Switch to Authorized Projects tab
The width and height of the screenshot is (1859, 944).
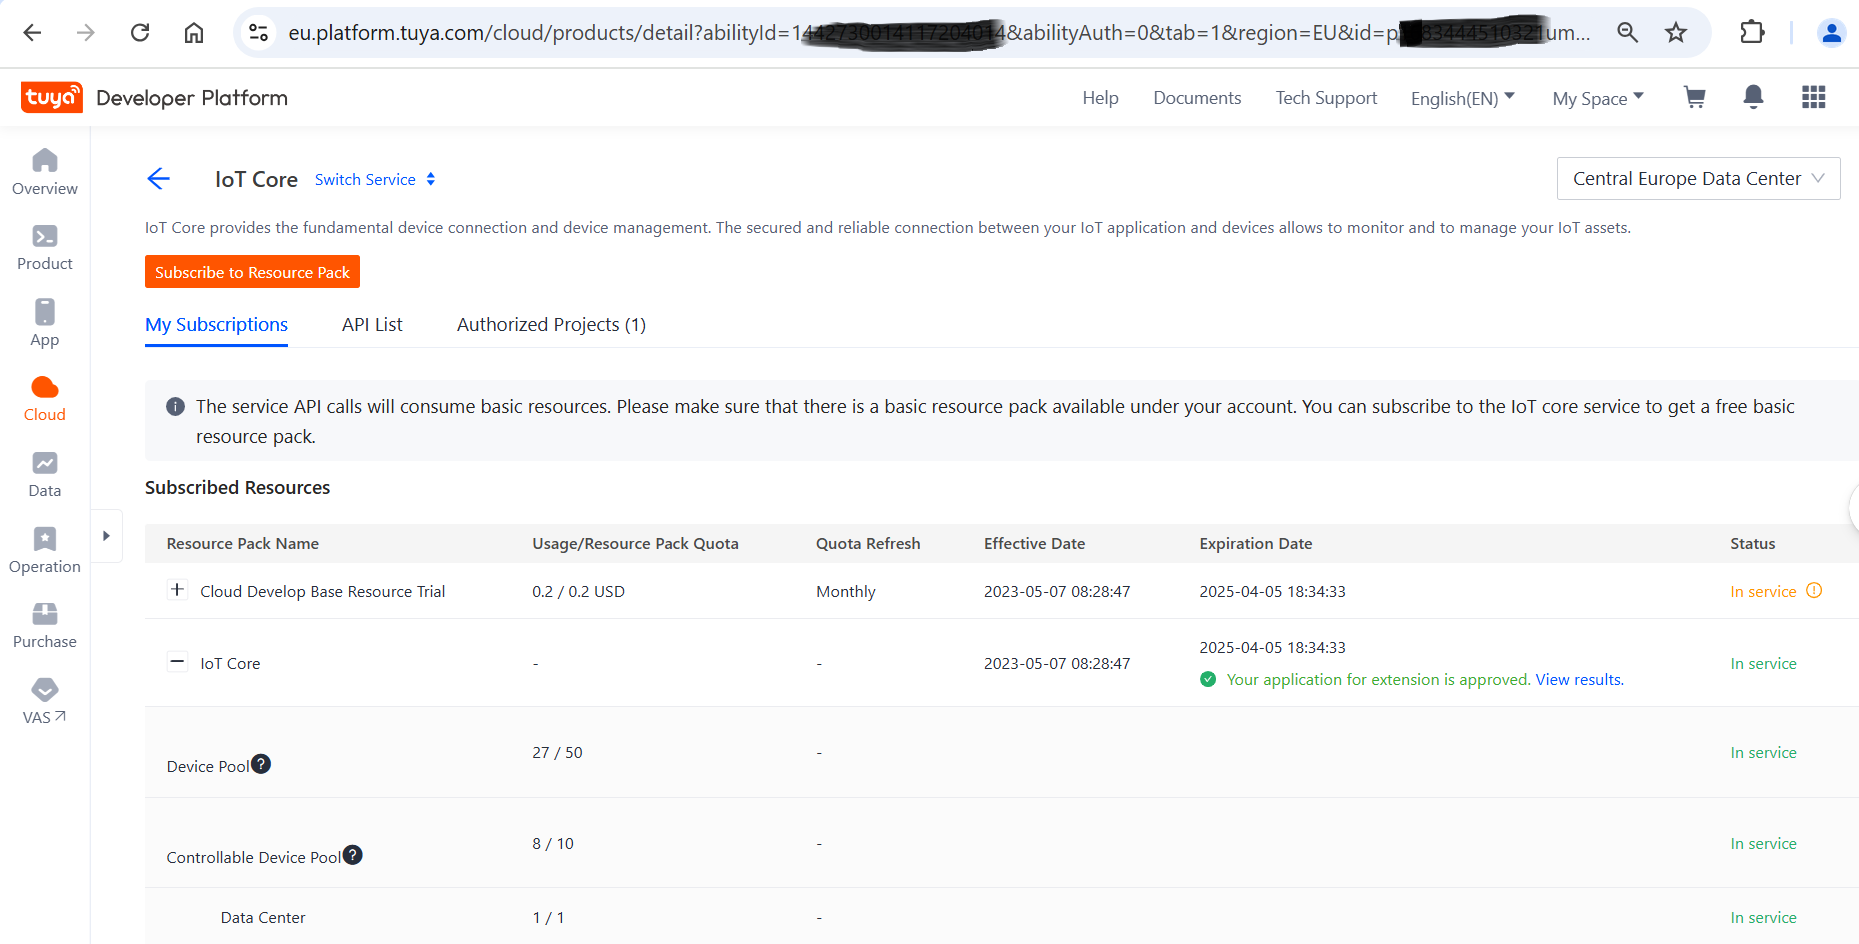click(x=551, y=325)
